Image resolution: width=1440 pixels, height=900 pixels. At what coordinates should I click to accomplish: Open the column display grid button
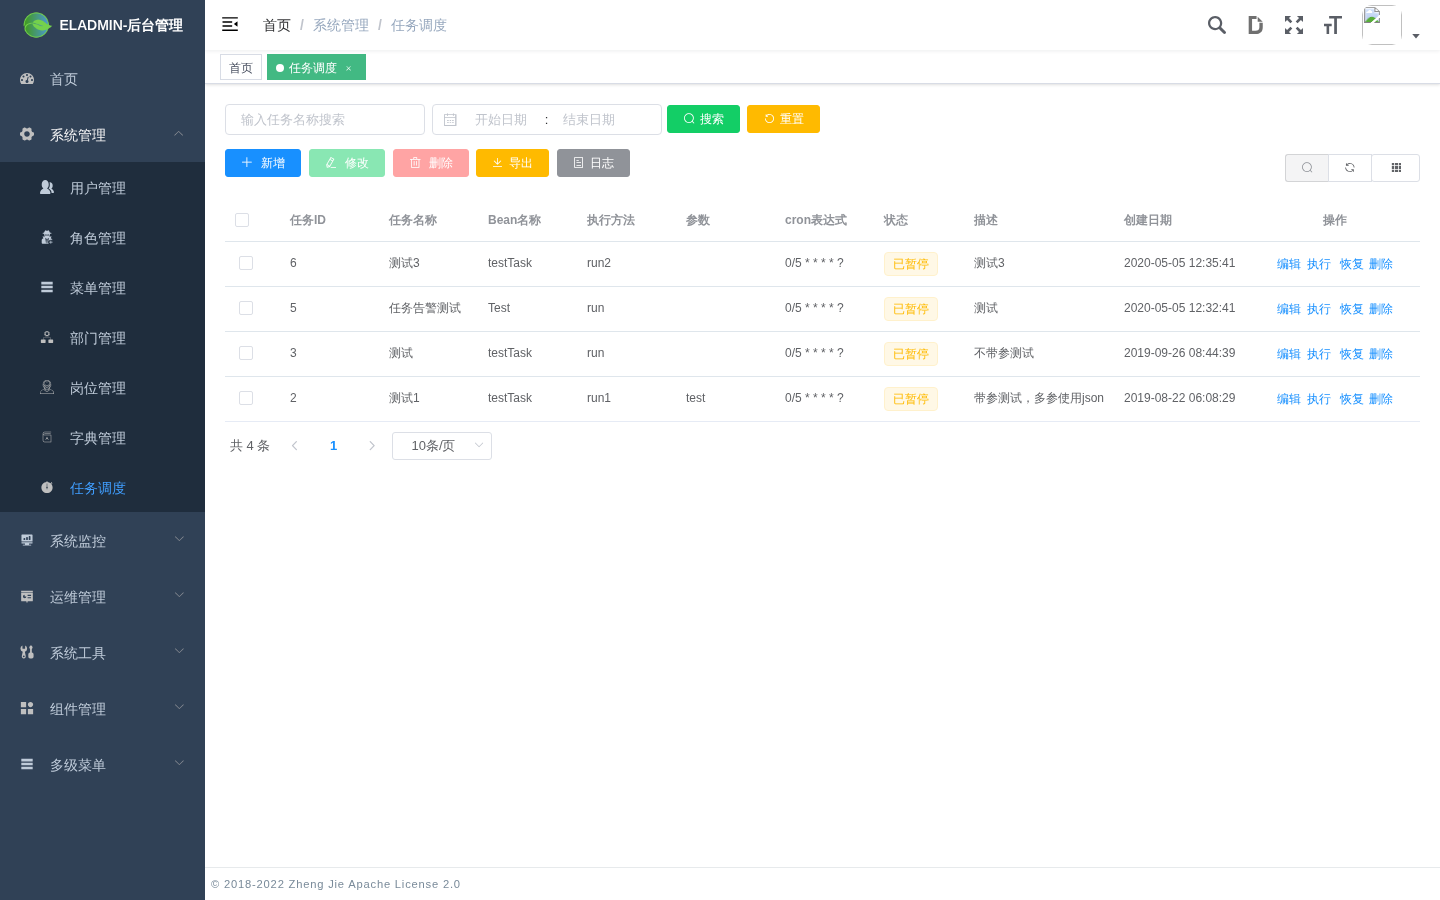(1396, 168)
